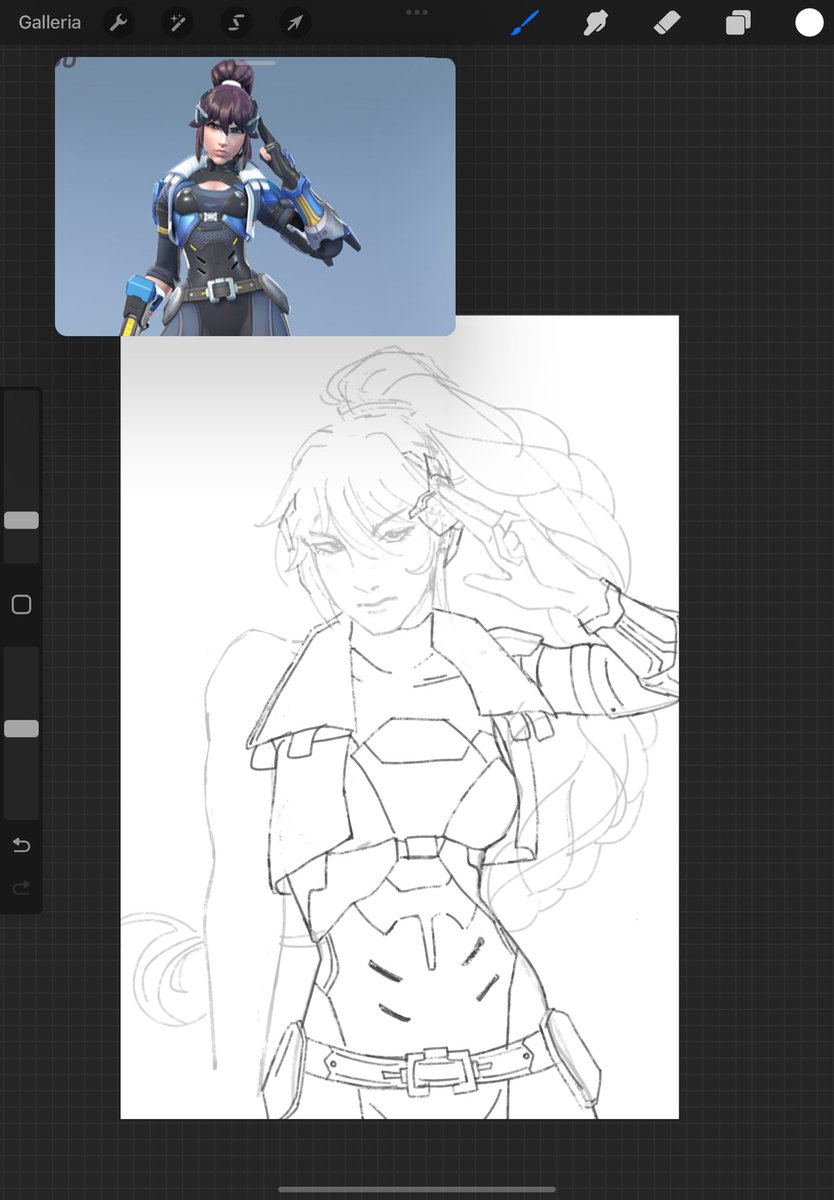Select the Smudge tool
The width and height of the screenshot is (834, 1200).
point(596,22)
